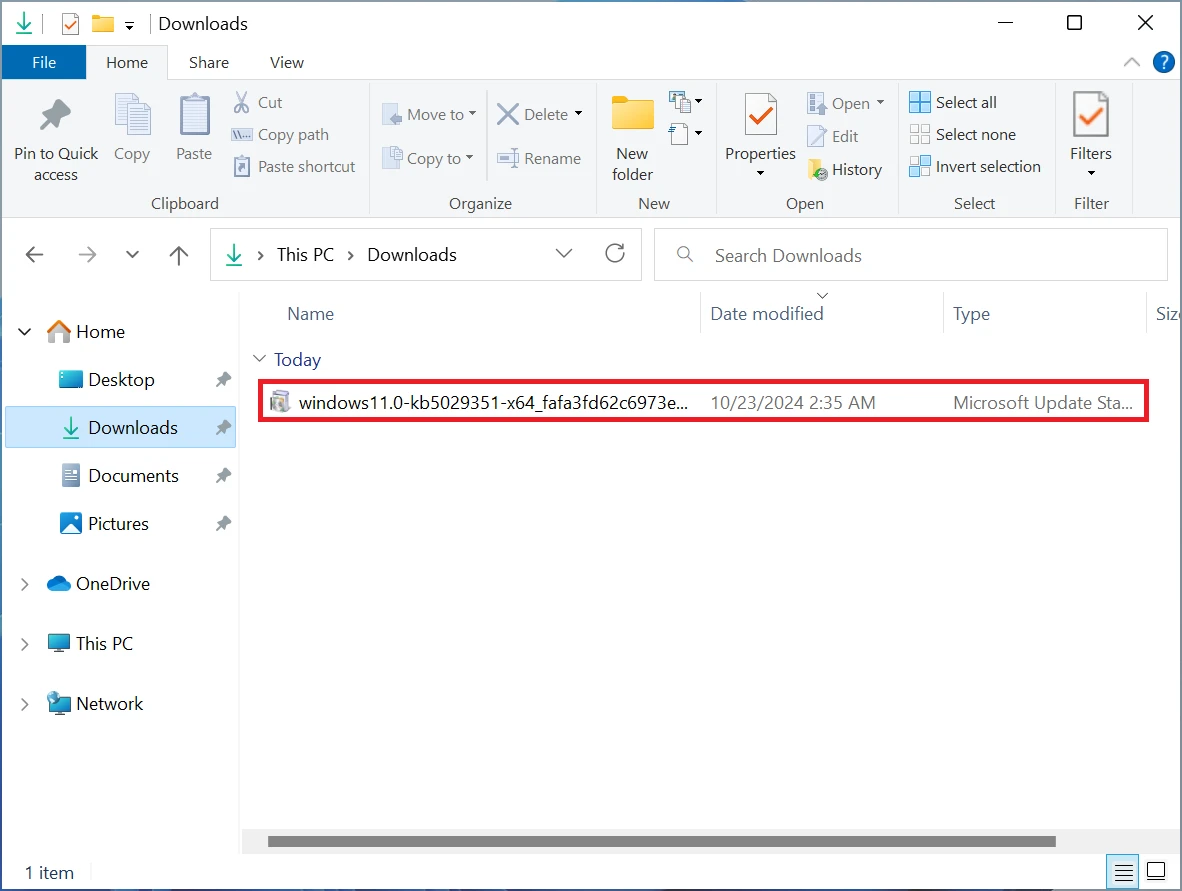Click the Search Downloads field
Screen dimensions: 1182x891
911,255
